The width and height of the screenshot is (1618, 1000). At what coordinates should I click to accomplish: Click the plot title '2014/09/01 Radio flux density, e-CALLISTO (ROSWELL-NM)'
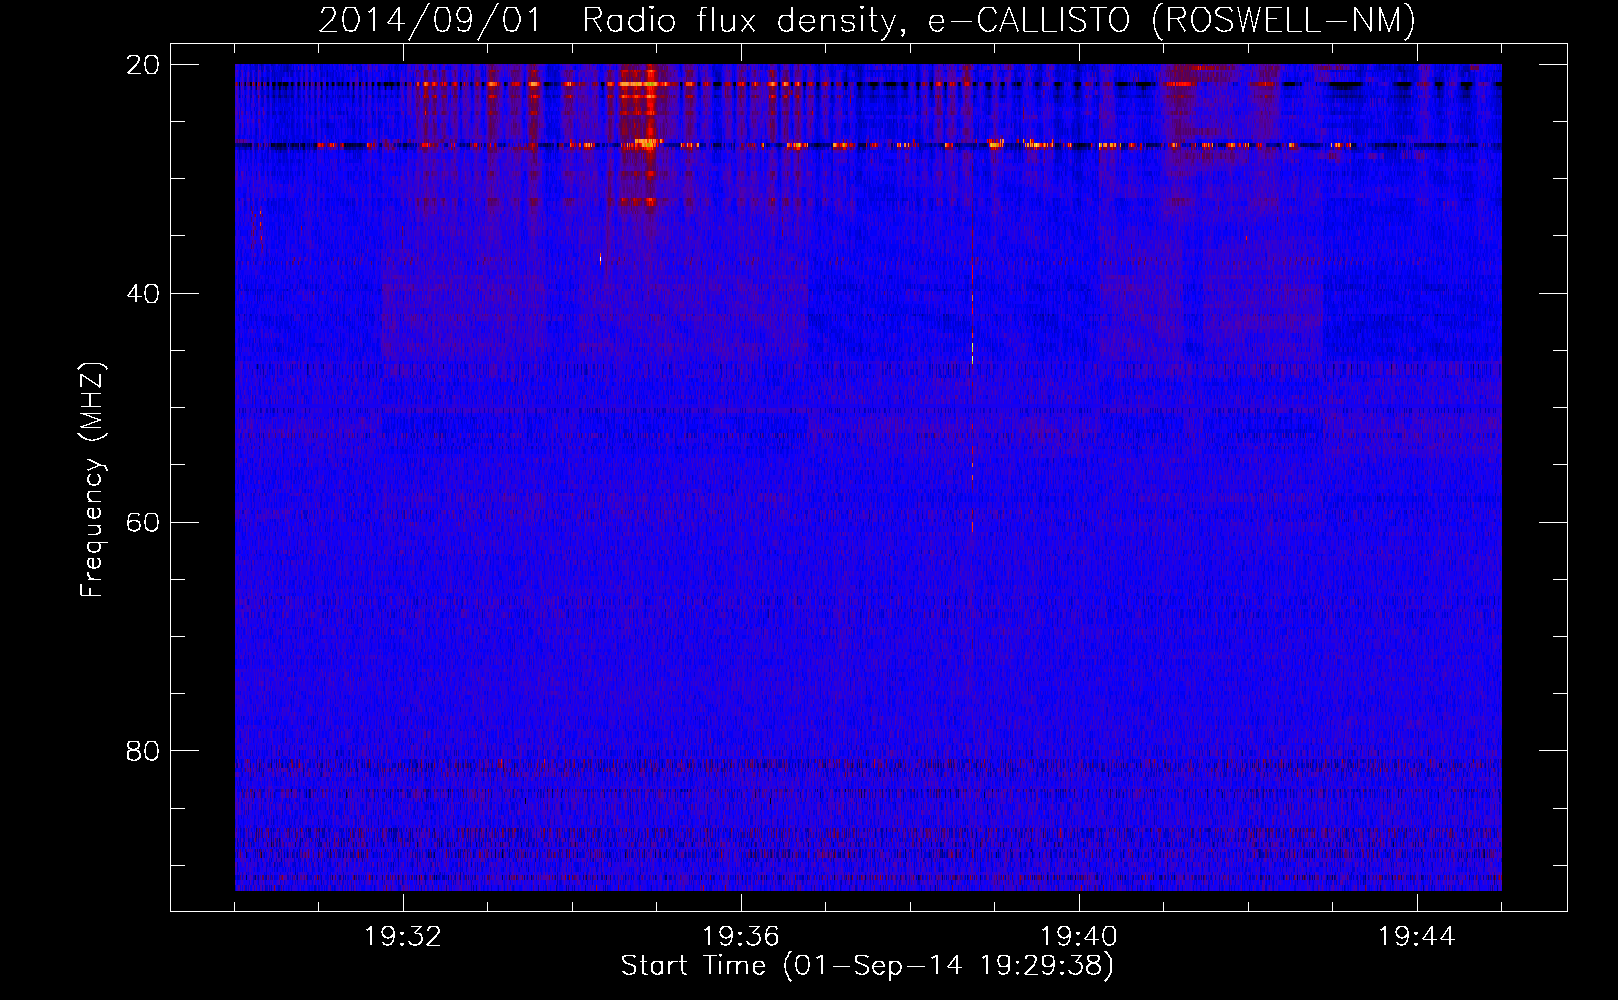coord(867,20)
